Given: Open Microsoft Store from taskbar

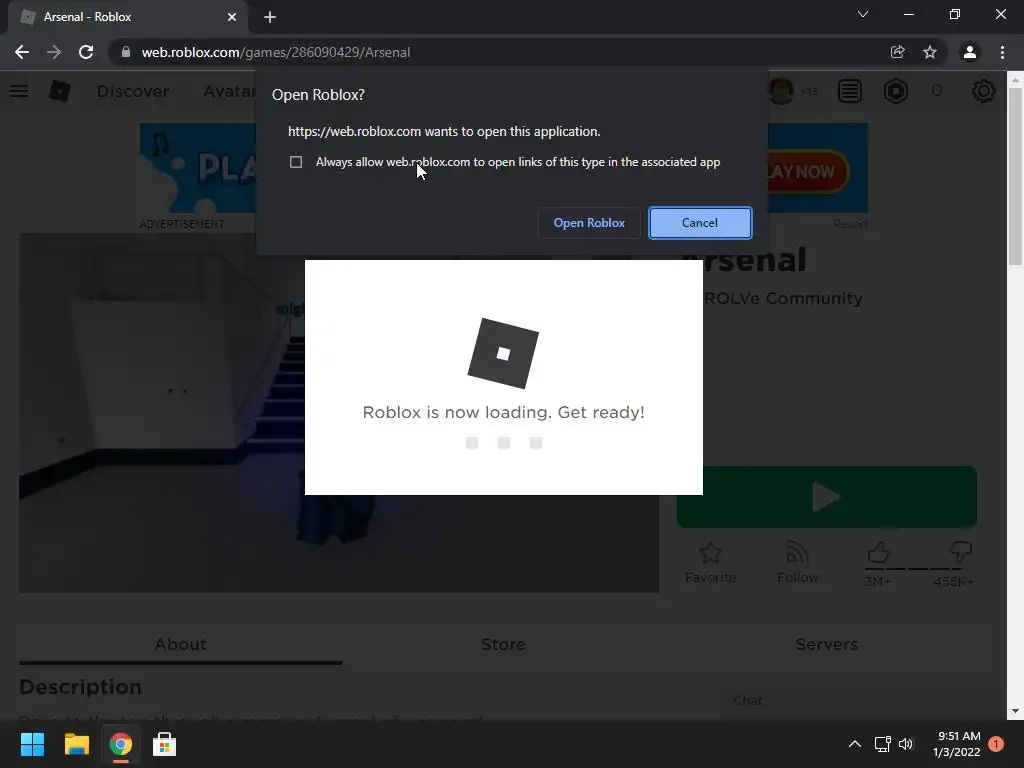Looking at the screenshot, I should [165, 744].
